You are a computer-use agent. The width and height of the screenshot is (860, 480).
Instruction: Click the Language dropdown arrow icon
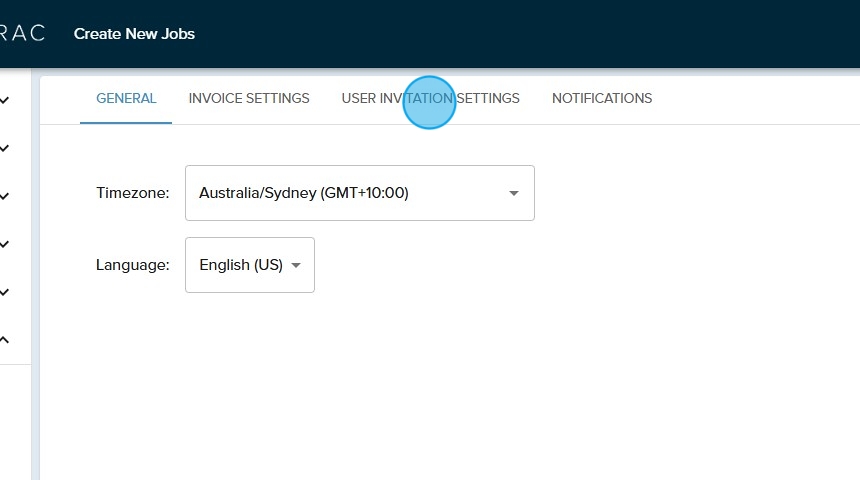(296, 265)
